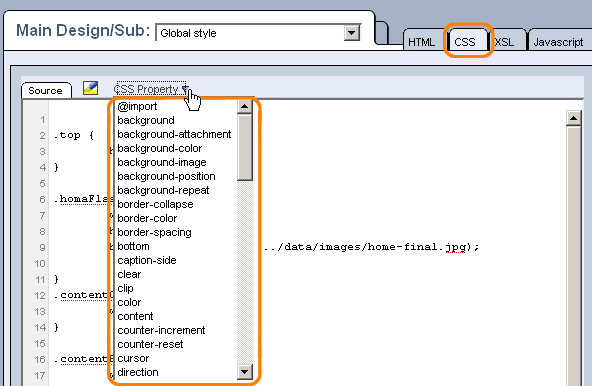Click the property list scroll-down arrow

[x=245, y=372]
